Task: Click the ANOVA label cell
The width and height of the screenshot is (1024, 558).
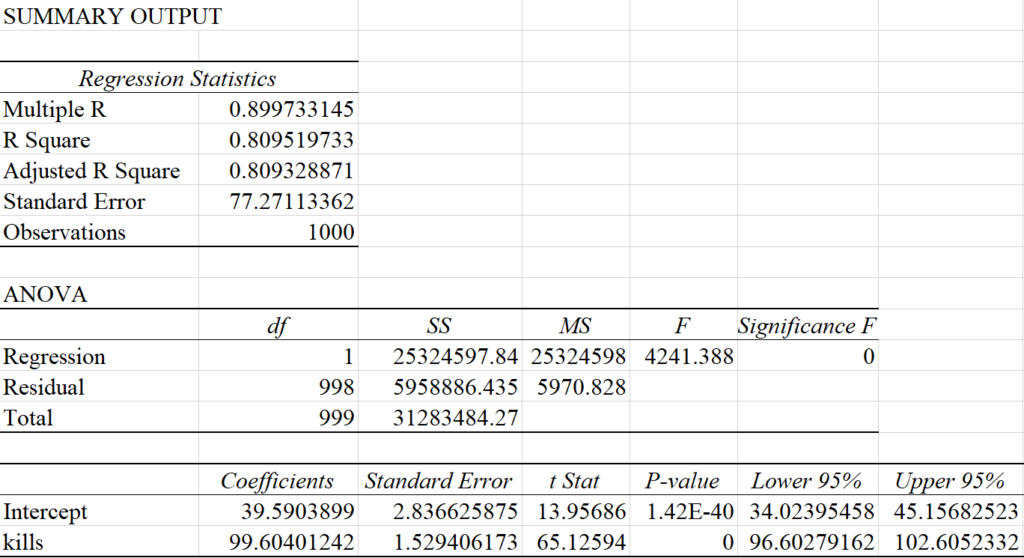Action: [x=46, y=295]
